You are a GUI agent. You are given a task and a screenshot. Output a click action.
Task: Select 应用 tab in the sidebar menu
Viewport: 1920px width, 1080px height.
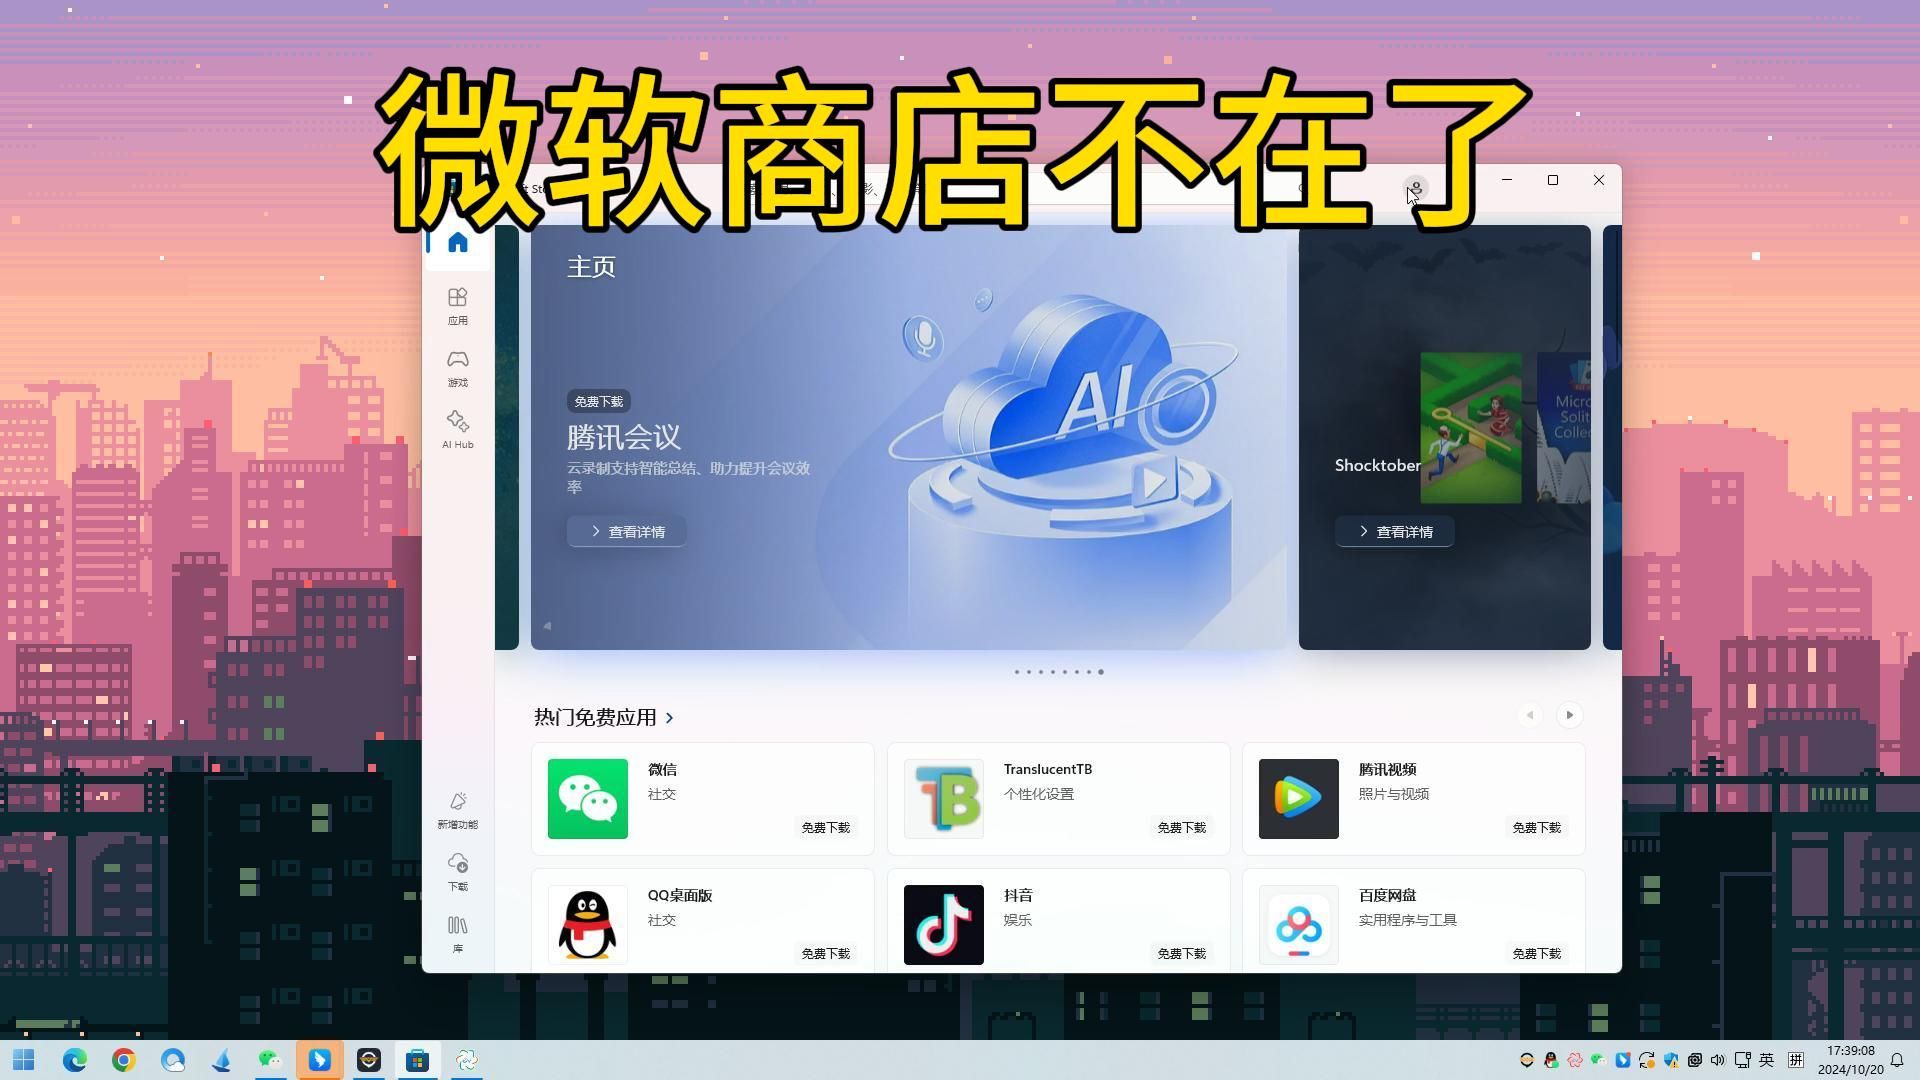(458, 305)
